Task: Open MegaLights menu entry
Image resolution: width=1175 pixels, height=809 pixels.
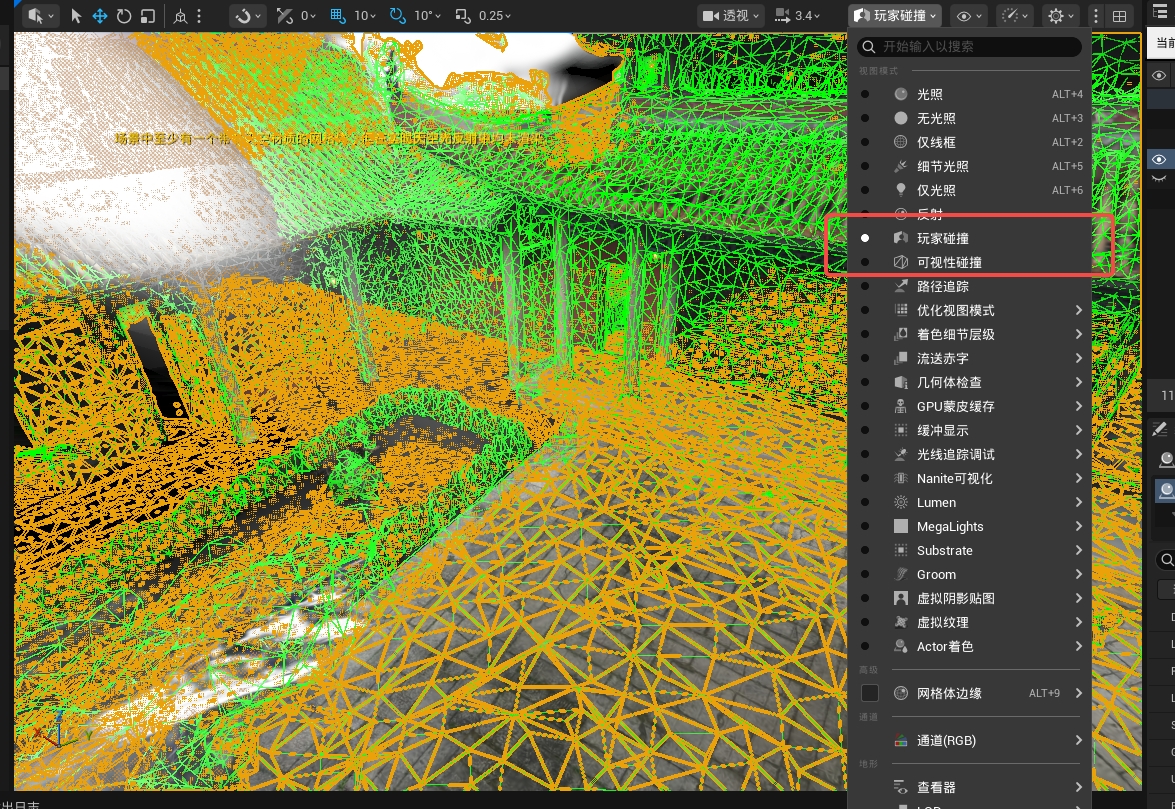Action: coord(969,526)
